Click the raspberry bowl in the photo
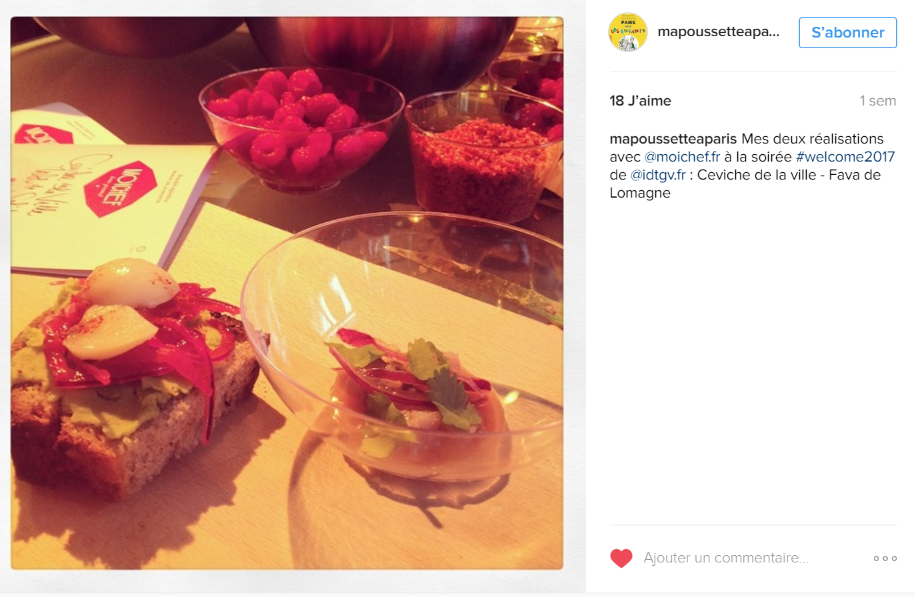 [301, 129]
